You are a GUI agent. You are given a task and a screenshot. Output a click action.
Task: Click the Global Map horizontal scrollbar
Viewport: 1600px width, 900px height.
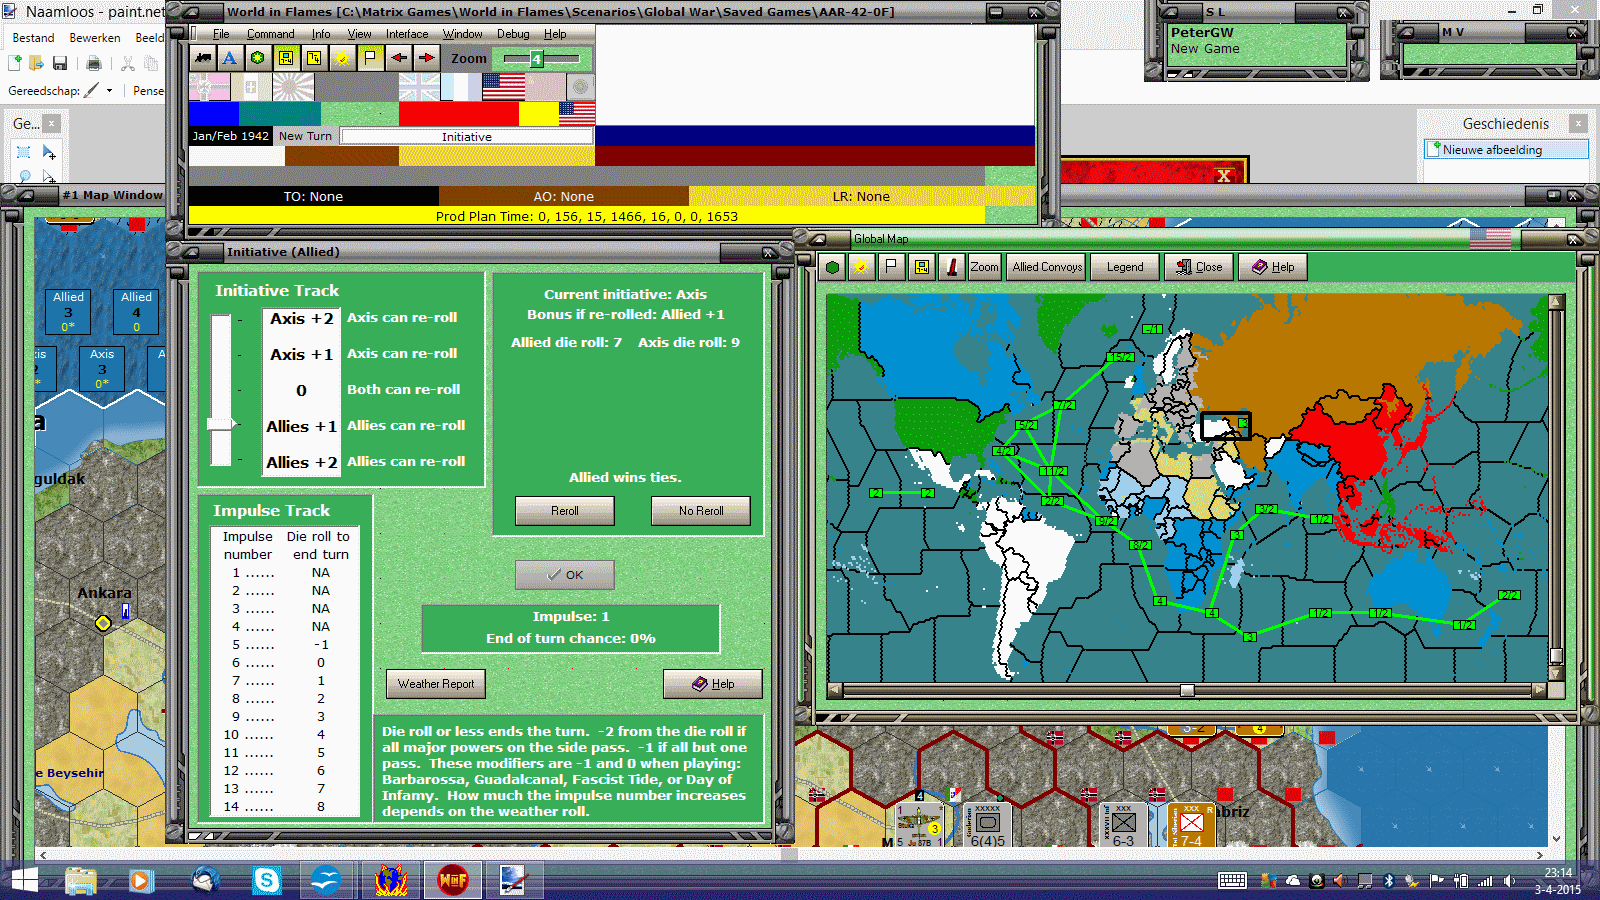click(x=1187, y=690)
